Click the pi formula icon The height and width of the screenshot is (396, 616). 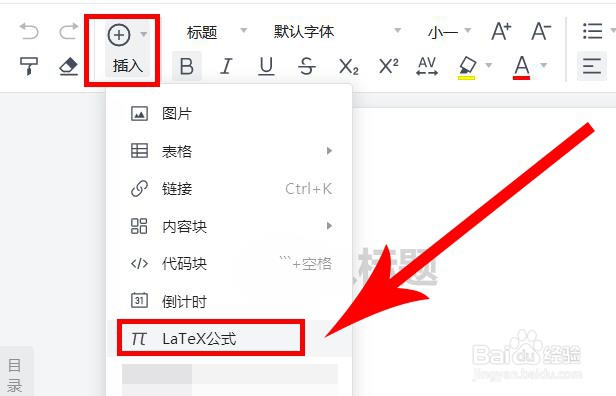tap(139, 338)
